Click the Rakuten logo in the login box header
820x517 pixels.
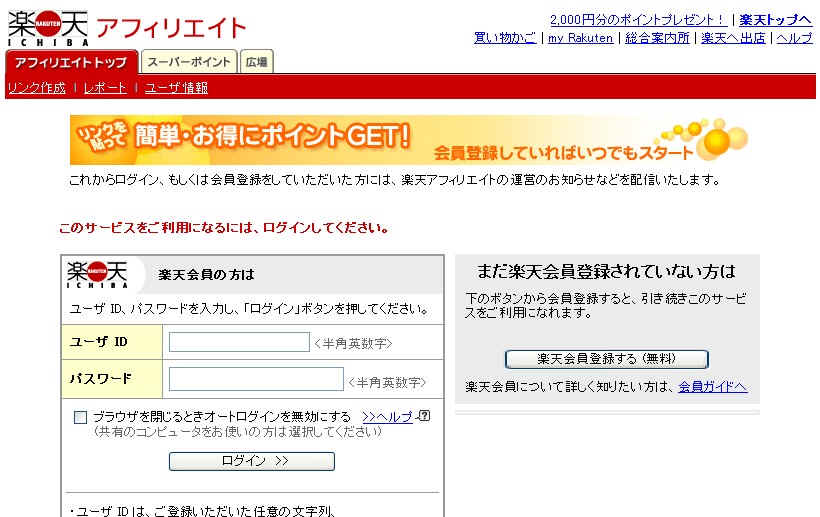pos(97,274)
